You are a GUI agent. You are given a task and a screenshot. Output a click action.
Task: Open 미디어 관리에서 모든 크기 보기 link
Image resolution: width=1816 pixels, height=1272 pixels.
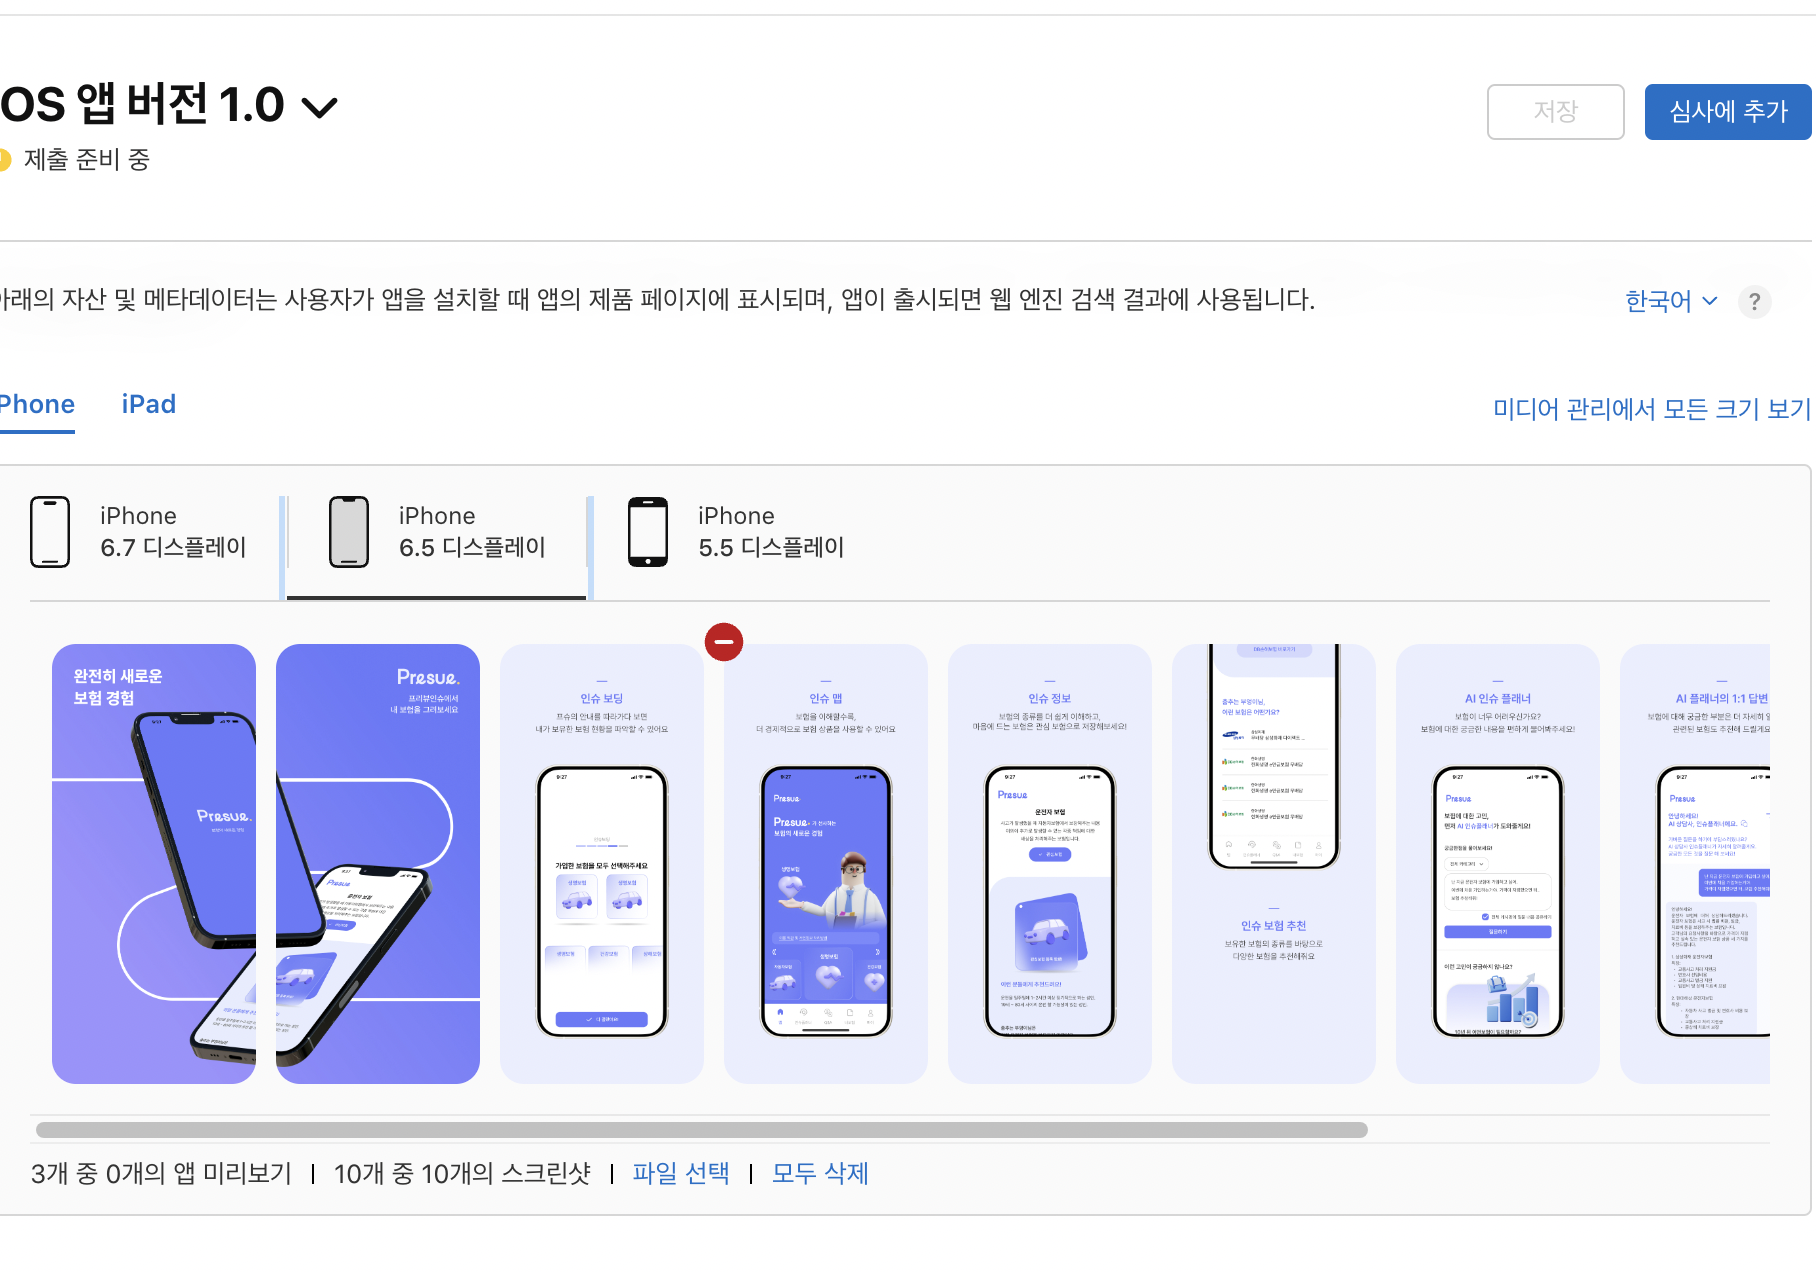coord(1652,408)
